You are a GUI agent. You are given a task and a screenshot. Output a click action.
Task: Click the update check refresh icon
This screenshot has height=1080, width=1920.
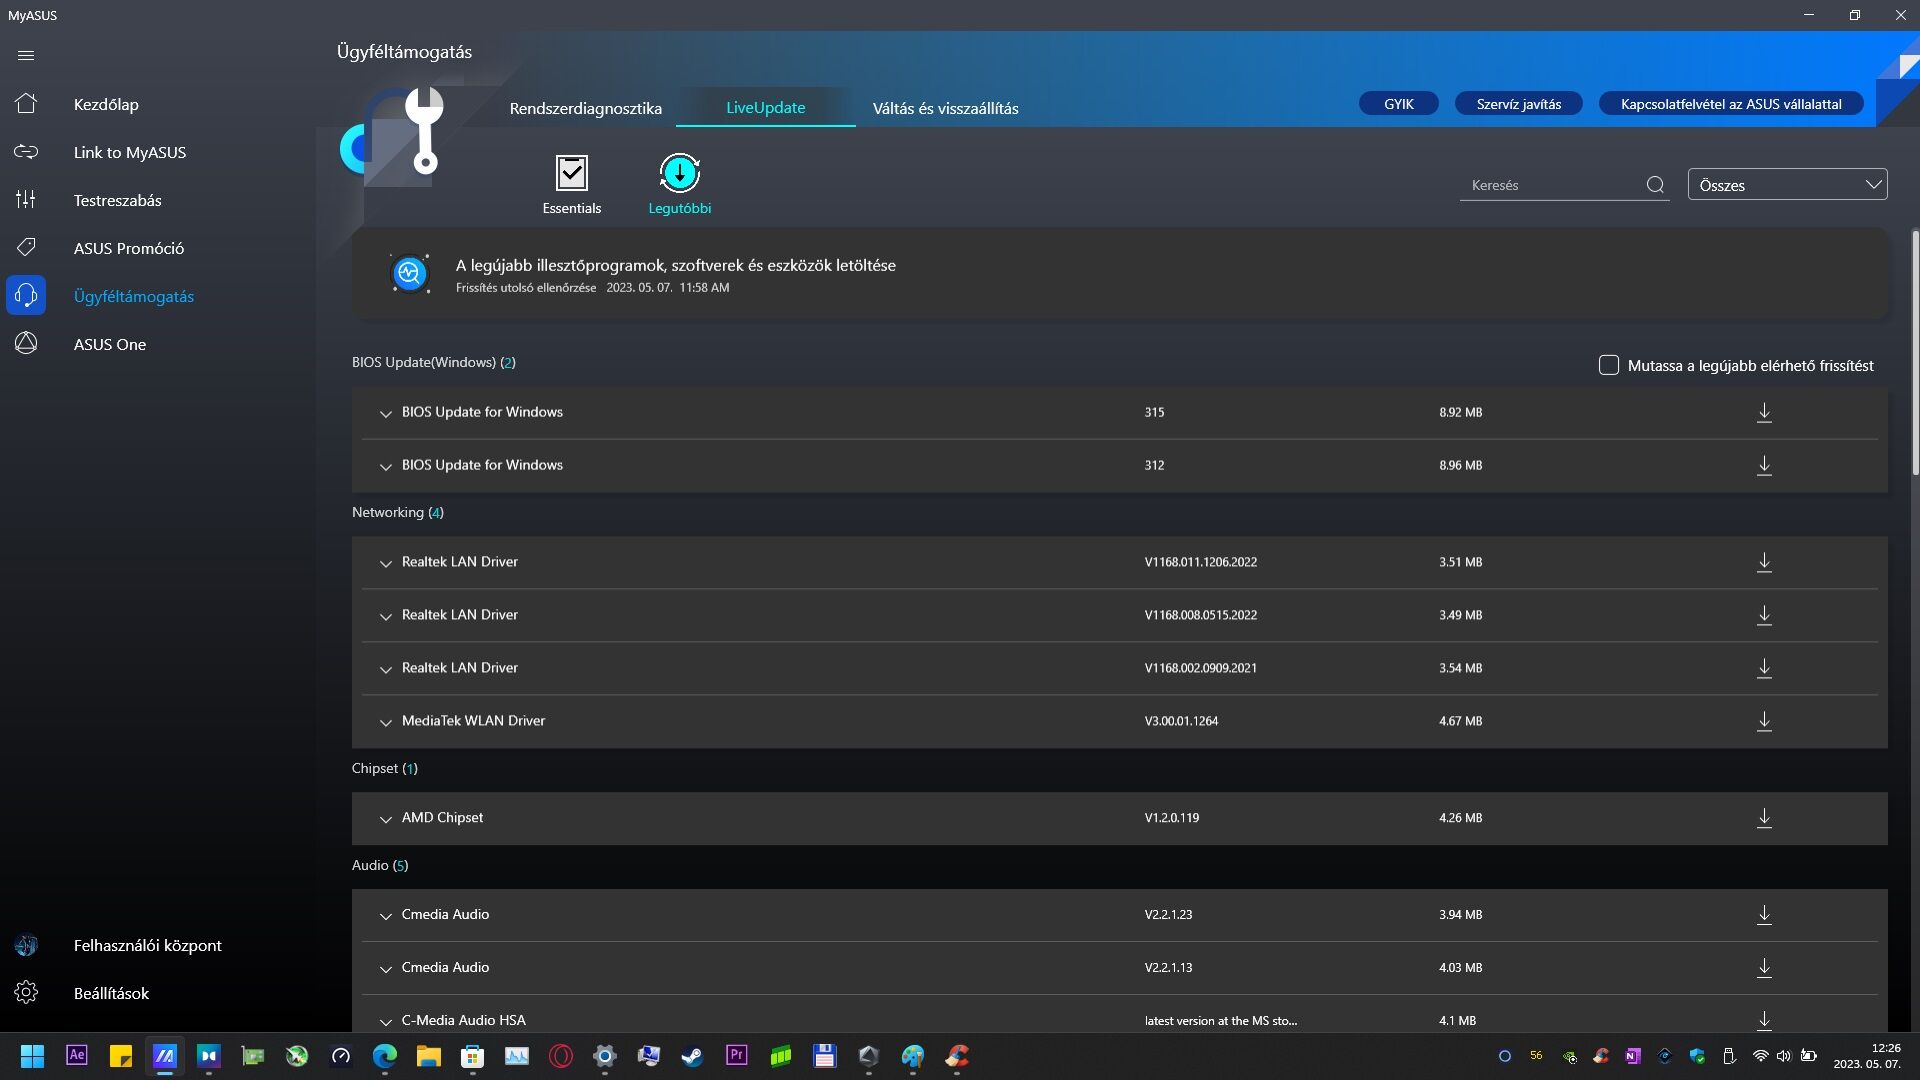click(410, 273)
